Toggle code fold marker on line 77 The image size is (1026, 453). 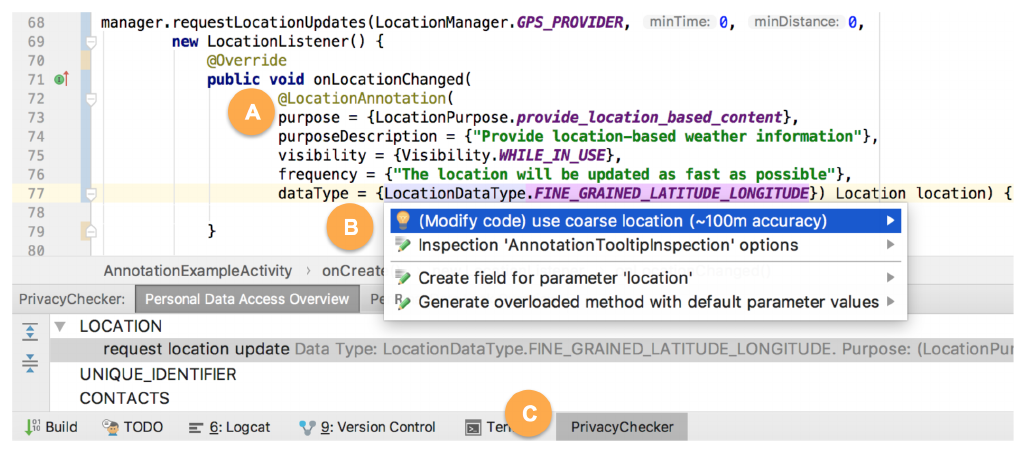tap(92, 194)
